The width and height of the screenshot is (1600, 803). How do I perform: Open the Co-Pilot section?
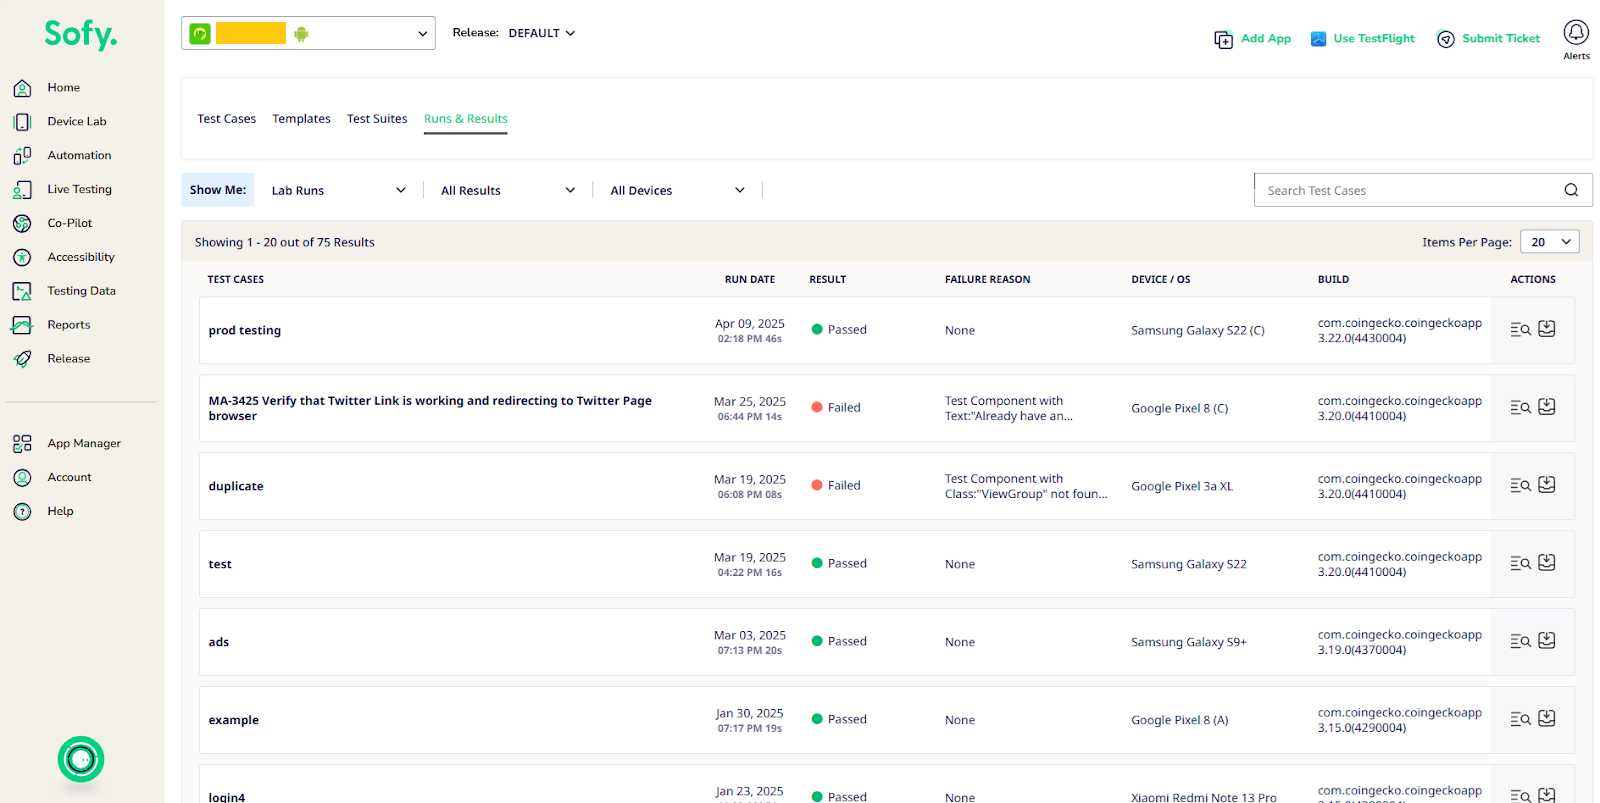(x=69, y=224)
